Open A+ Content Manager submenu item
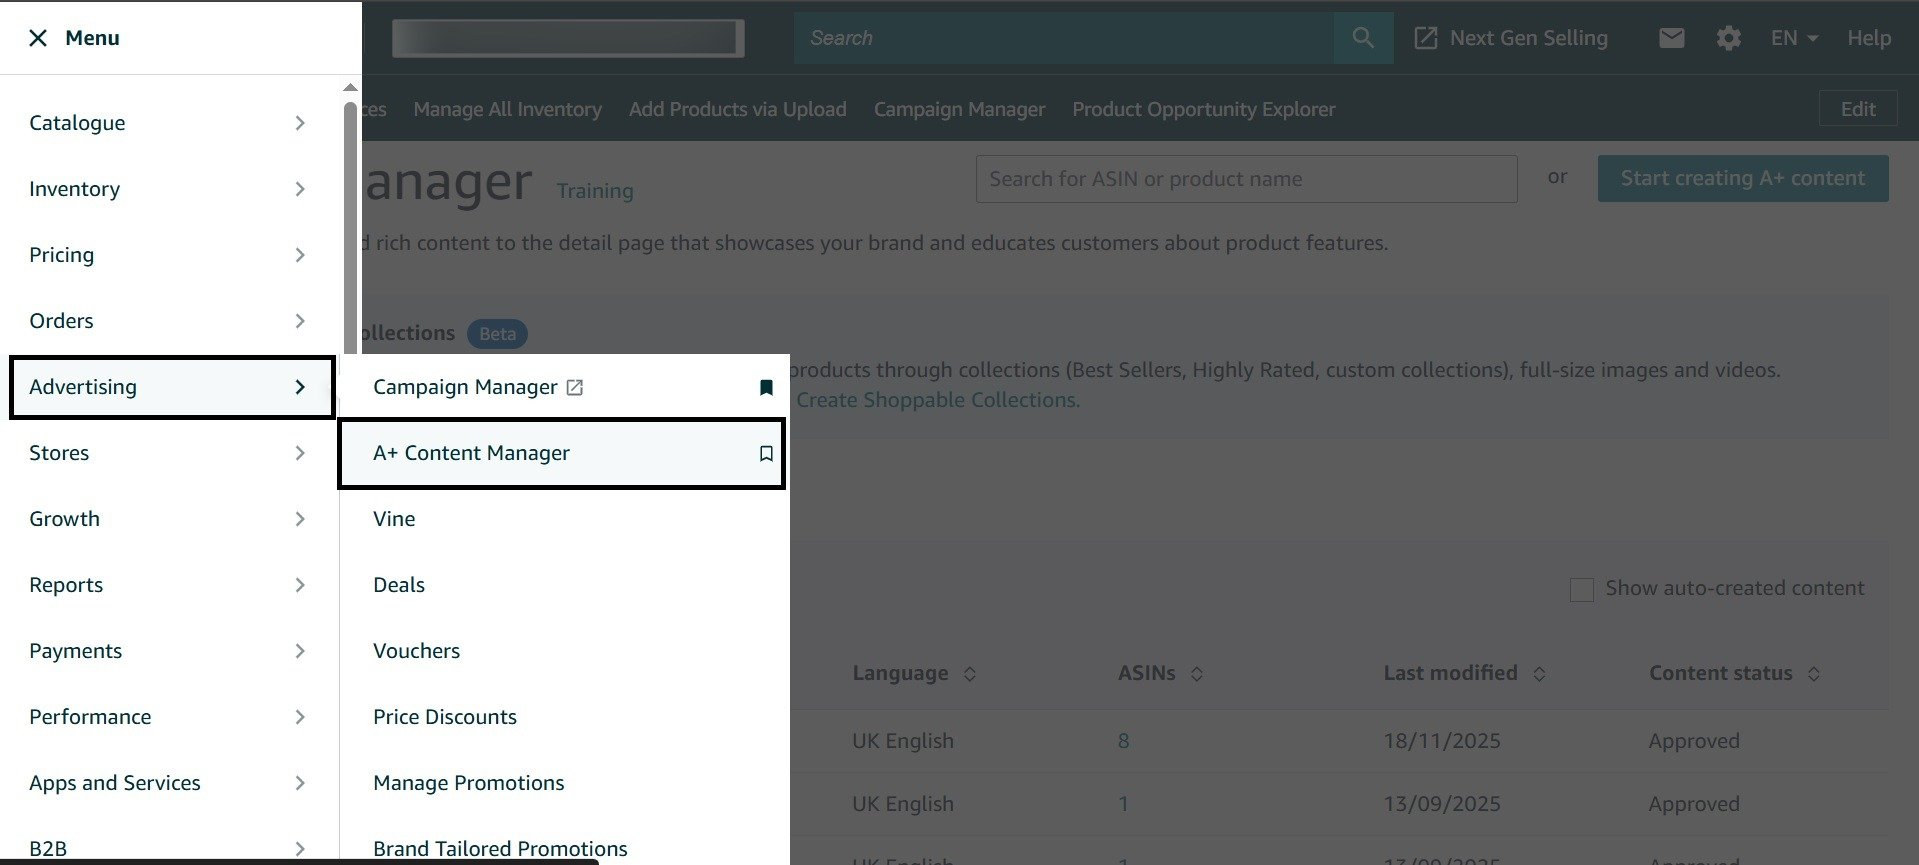Image resolution: width=1919 pixels, height=865 pixels. (x=561, y=453)
